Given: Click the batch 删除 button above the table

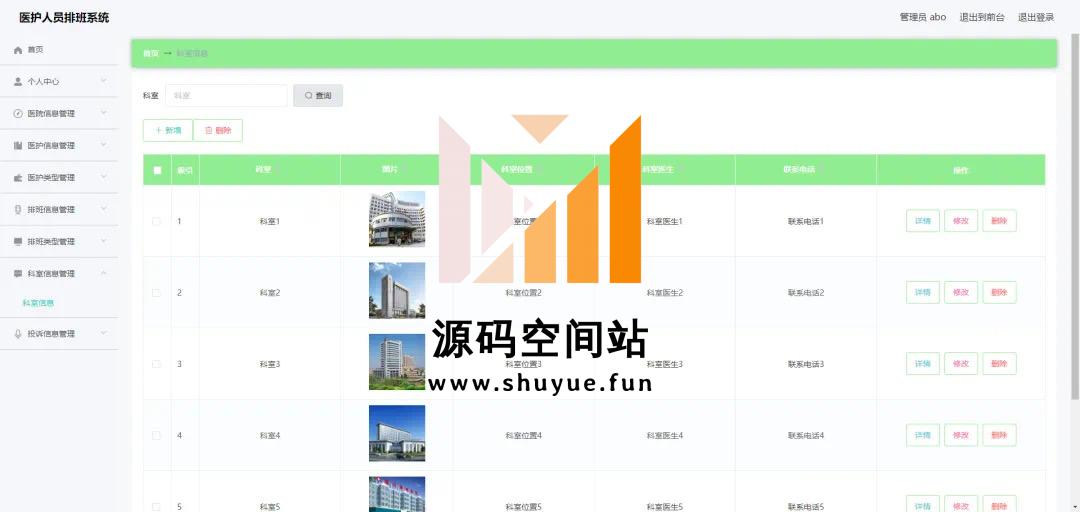Looking at the screenshot, I should (218, 130).
